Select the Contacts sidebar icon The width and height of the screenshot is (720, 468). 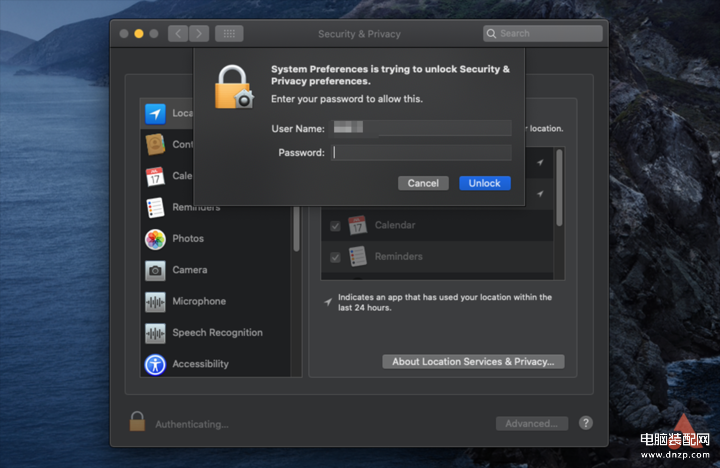(x=155, y=144)
